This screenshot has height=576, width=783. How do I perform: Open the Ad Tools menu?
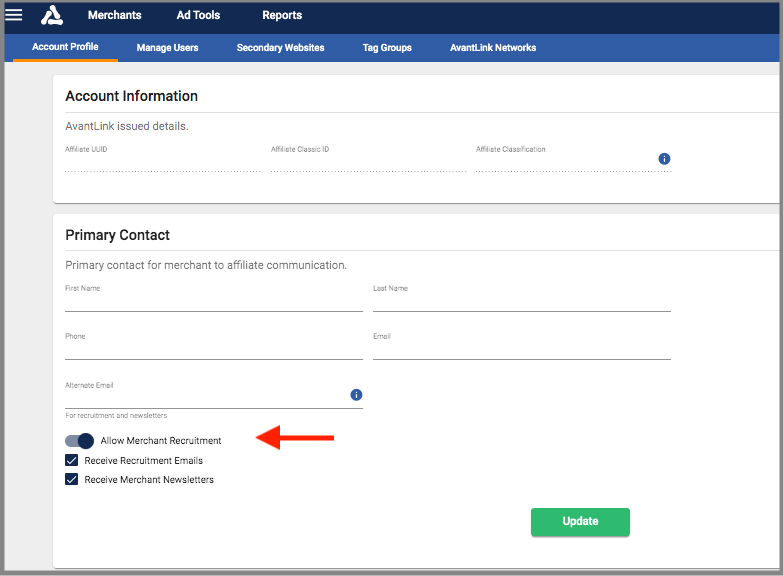(198, 15)
